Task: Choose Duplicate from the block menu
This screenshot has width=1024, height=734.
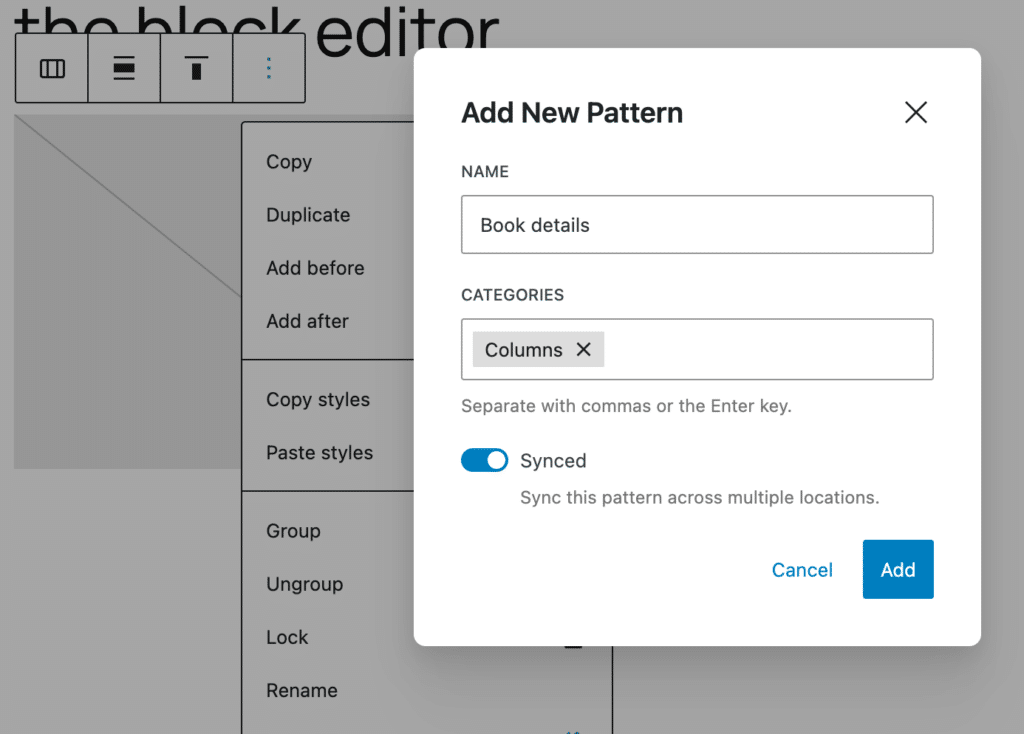Action: click(307, 214)
